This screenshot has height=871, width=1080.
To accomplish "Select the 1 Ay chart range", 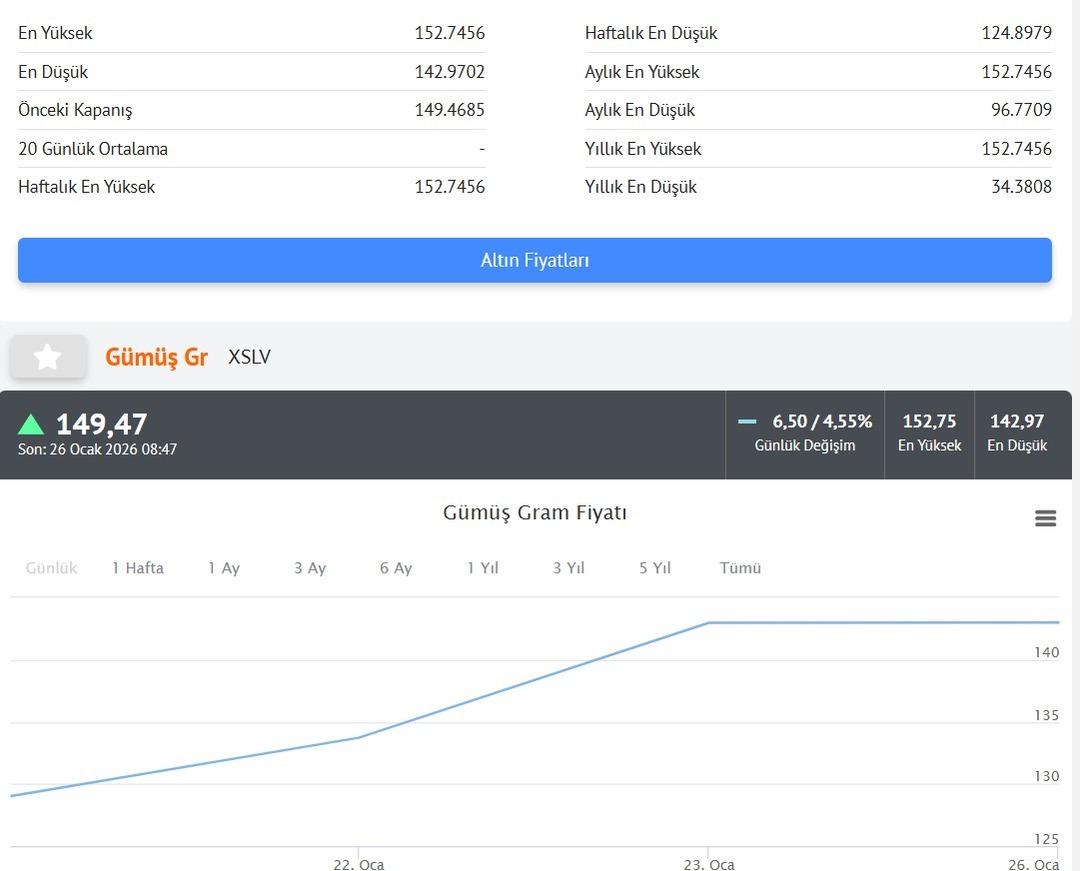I will (x=224, y=568).
